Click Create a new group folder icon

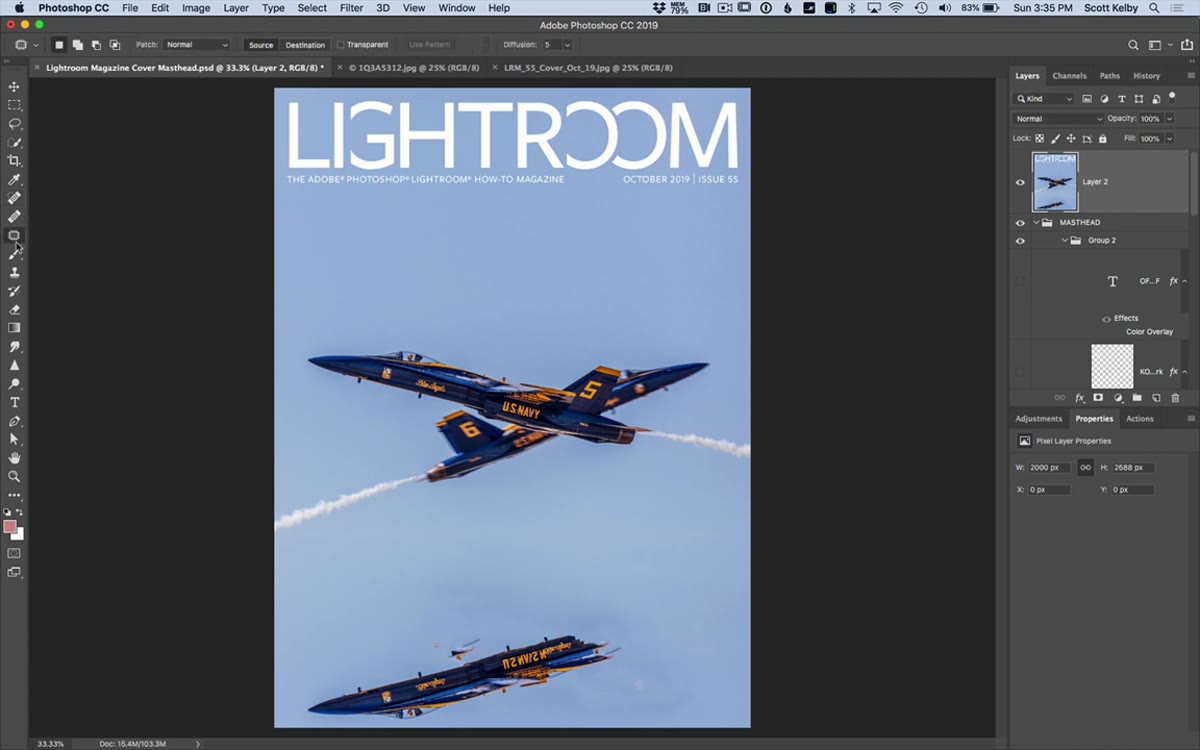1137,398
